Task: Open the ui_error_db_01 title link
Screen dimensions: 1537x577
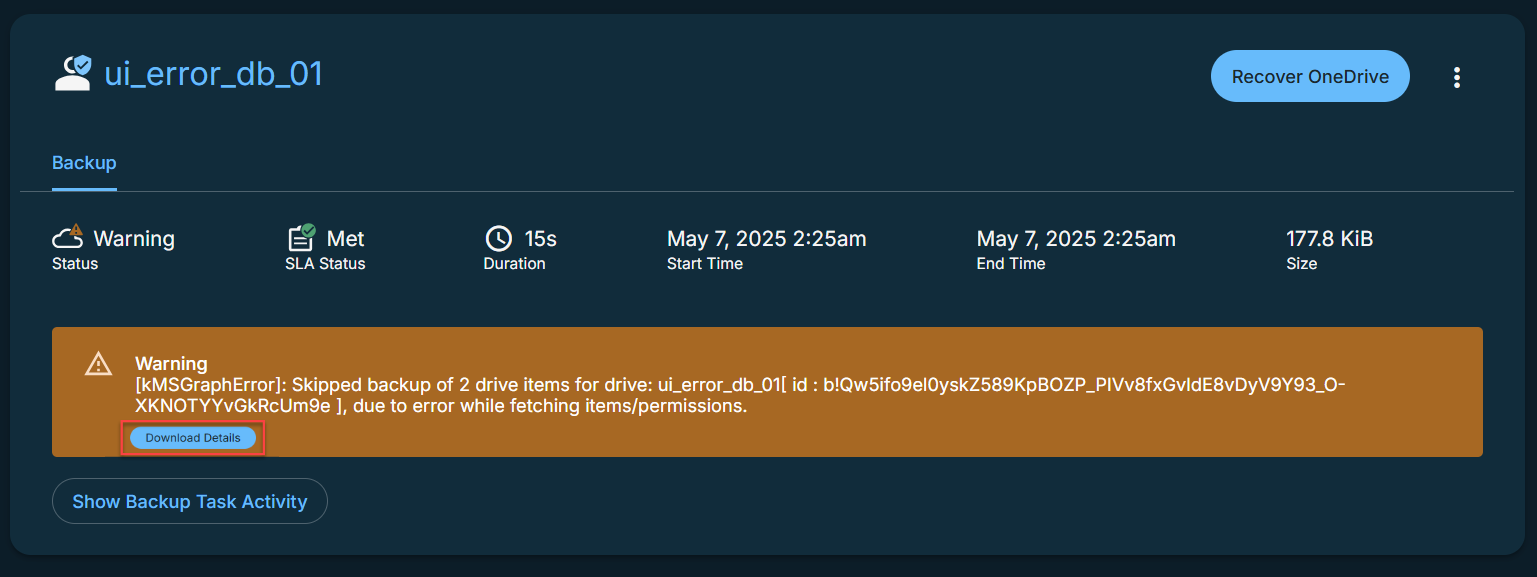Action: click(213, 74)
